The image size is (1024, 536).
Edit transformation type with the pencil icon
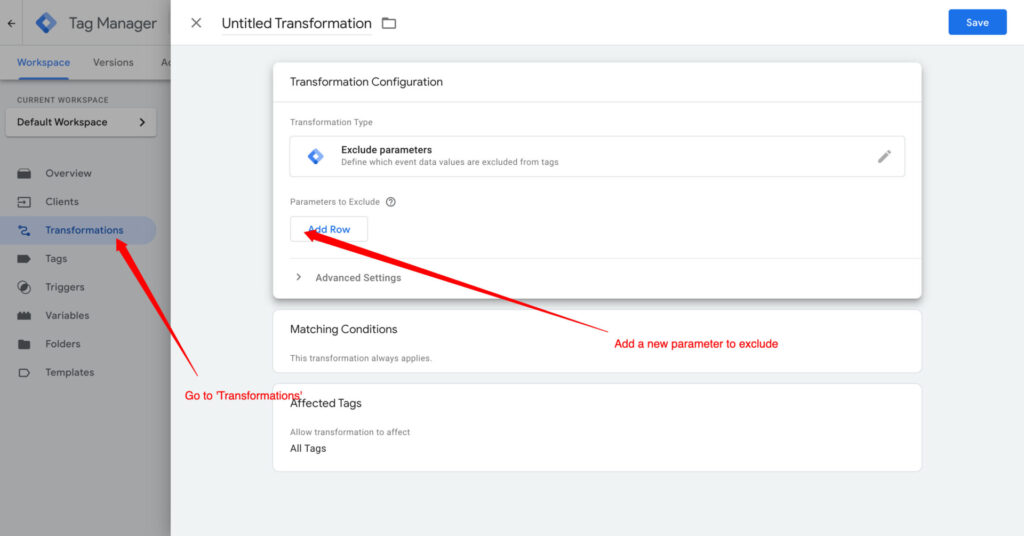point(884,157)
